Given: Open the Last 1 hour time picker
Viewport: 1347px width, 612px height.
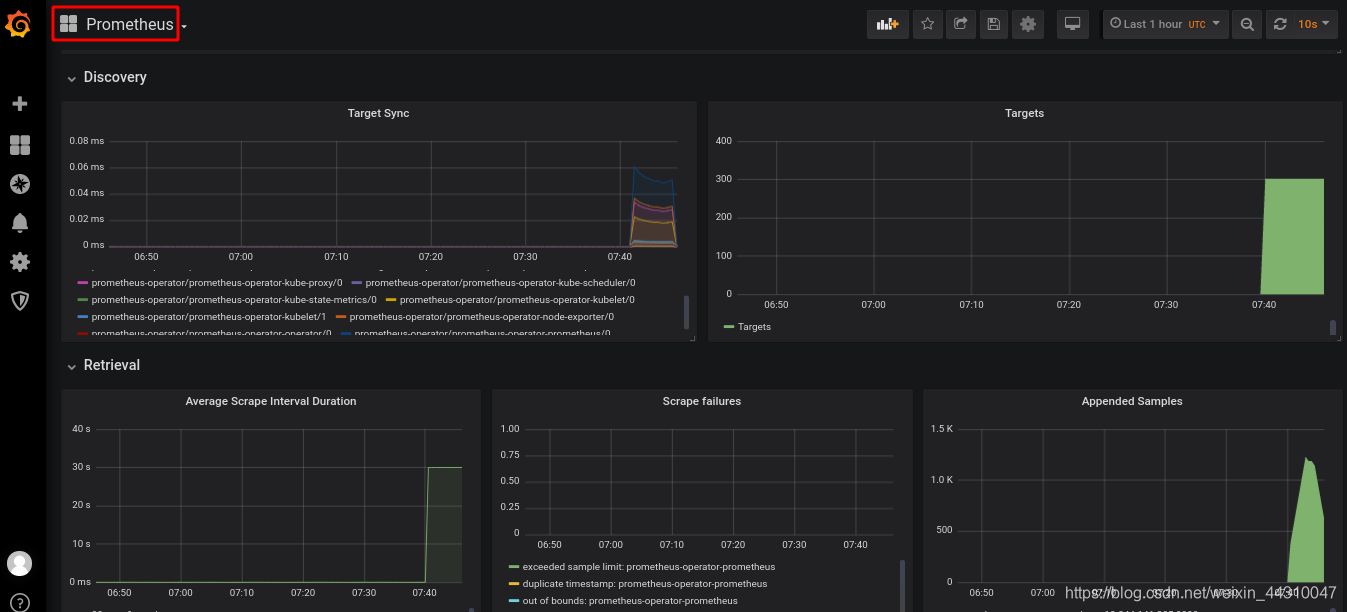Looking at the screenshot, I should pyautogui.click(x=1165, y=24).
